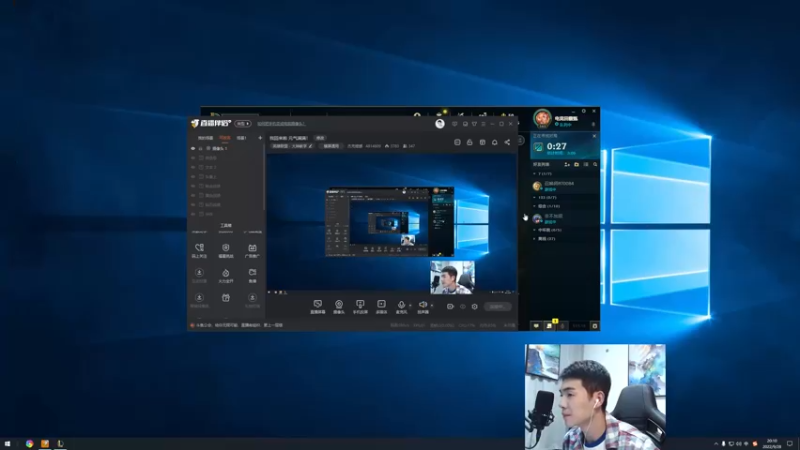Open chat icon at game client bottom
800x450 pixels.
536,326
